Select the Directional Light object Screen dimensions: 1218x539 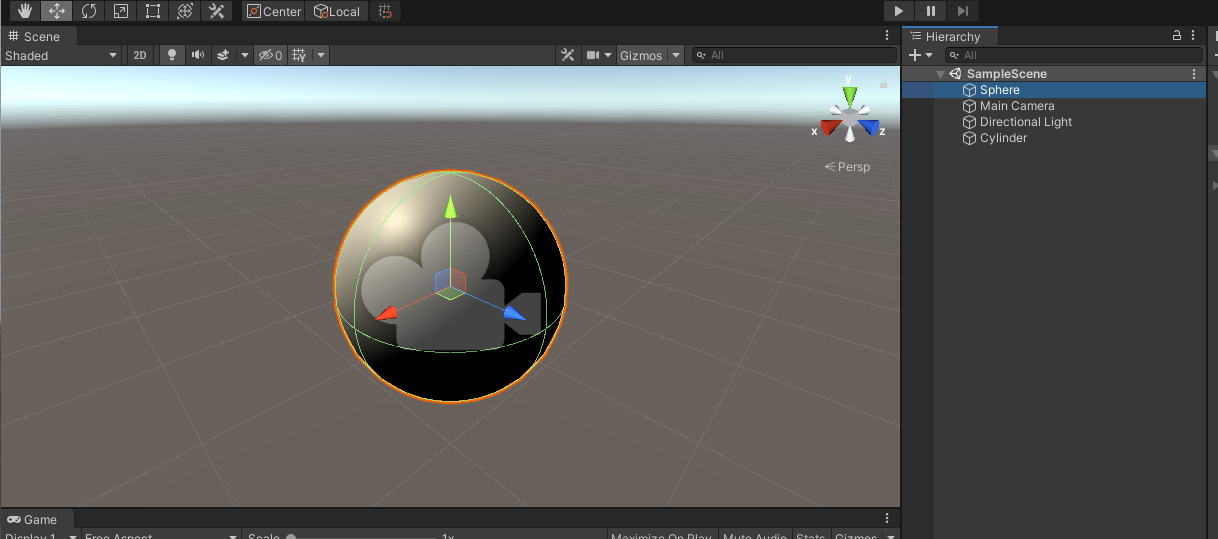[1054, 122]
